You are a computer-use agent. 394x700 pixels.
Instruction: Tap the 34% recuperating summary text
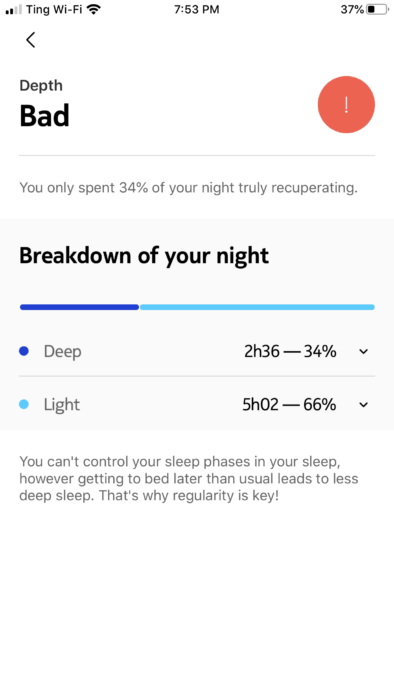[188, 188]
